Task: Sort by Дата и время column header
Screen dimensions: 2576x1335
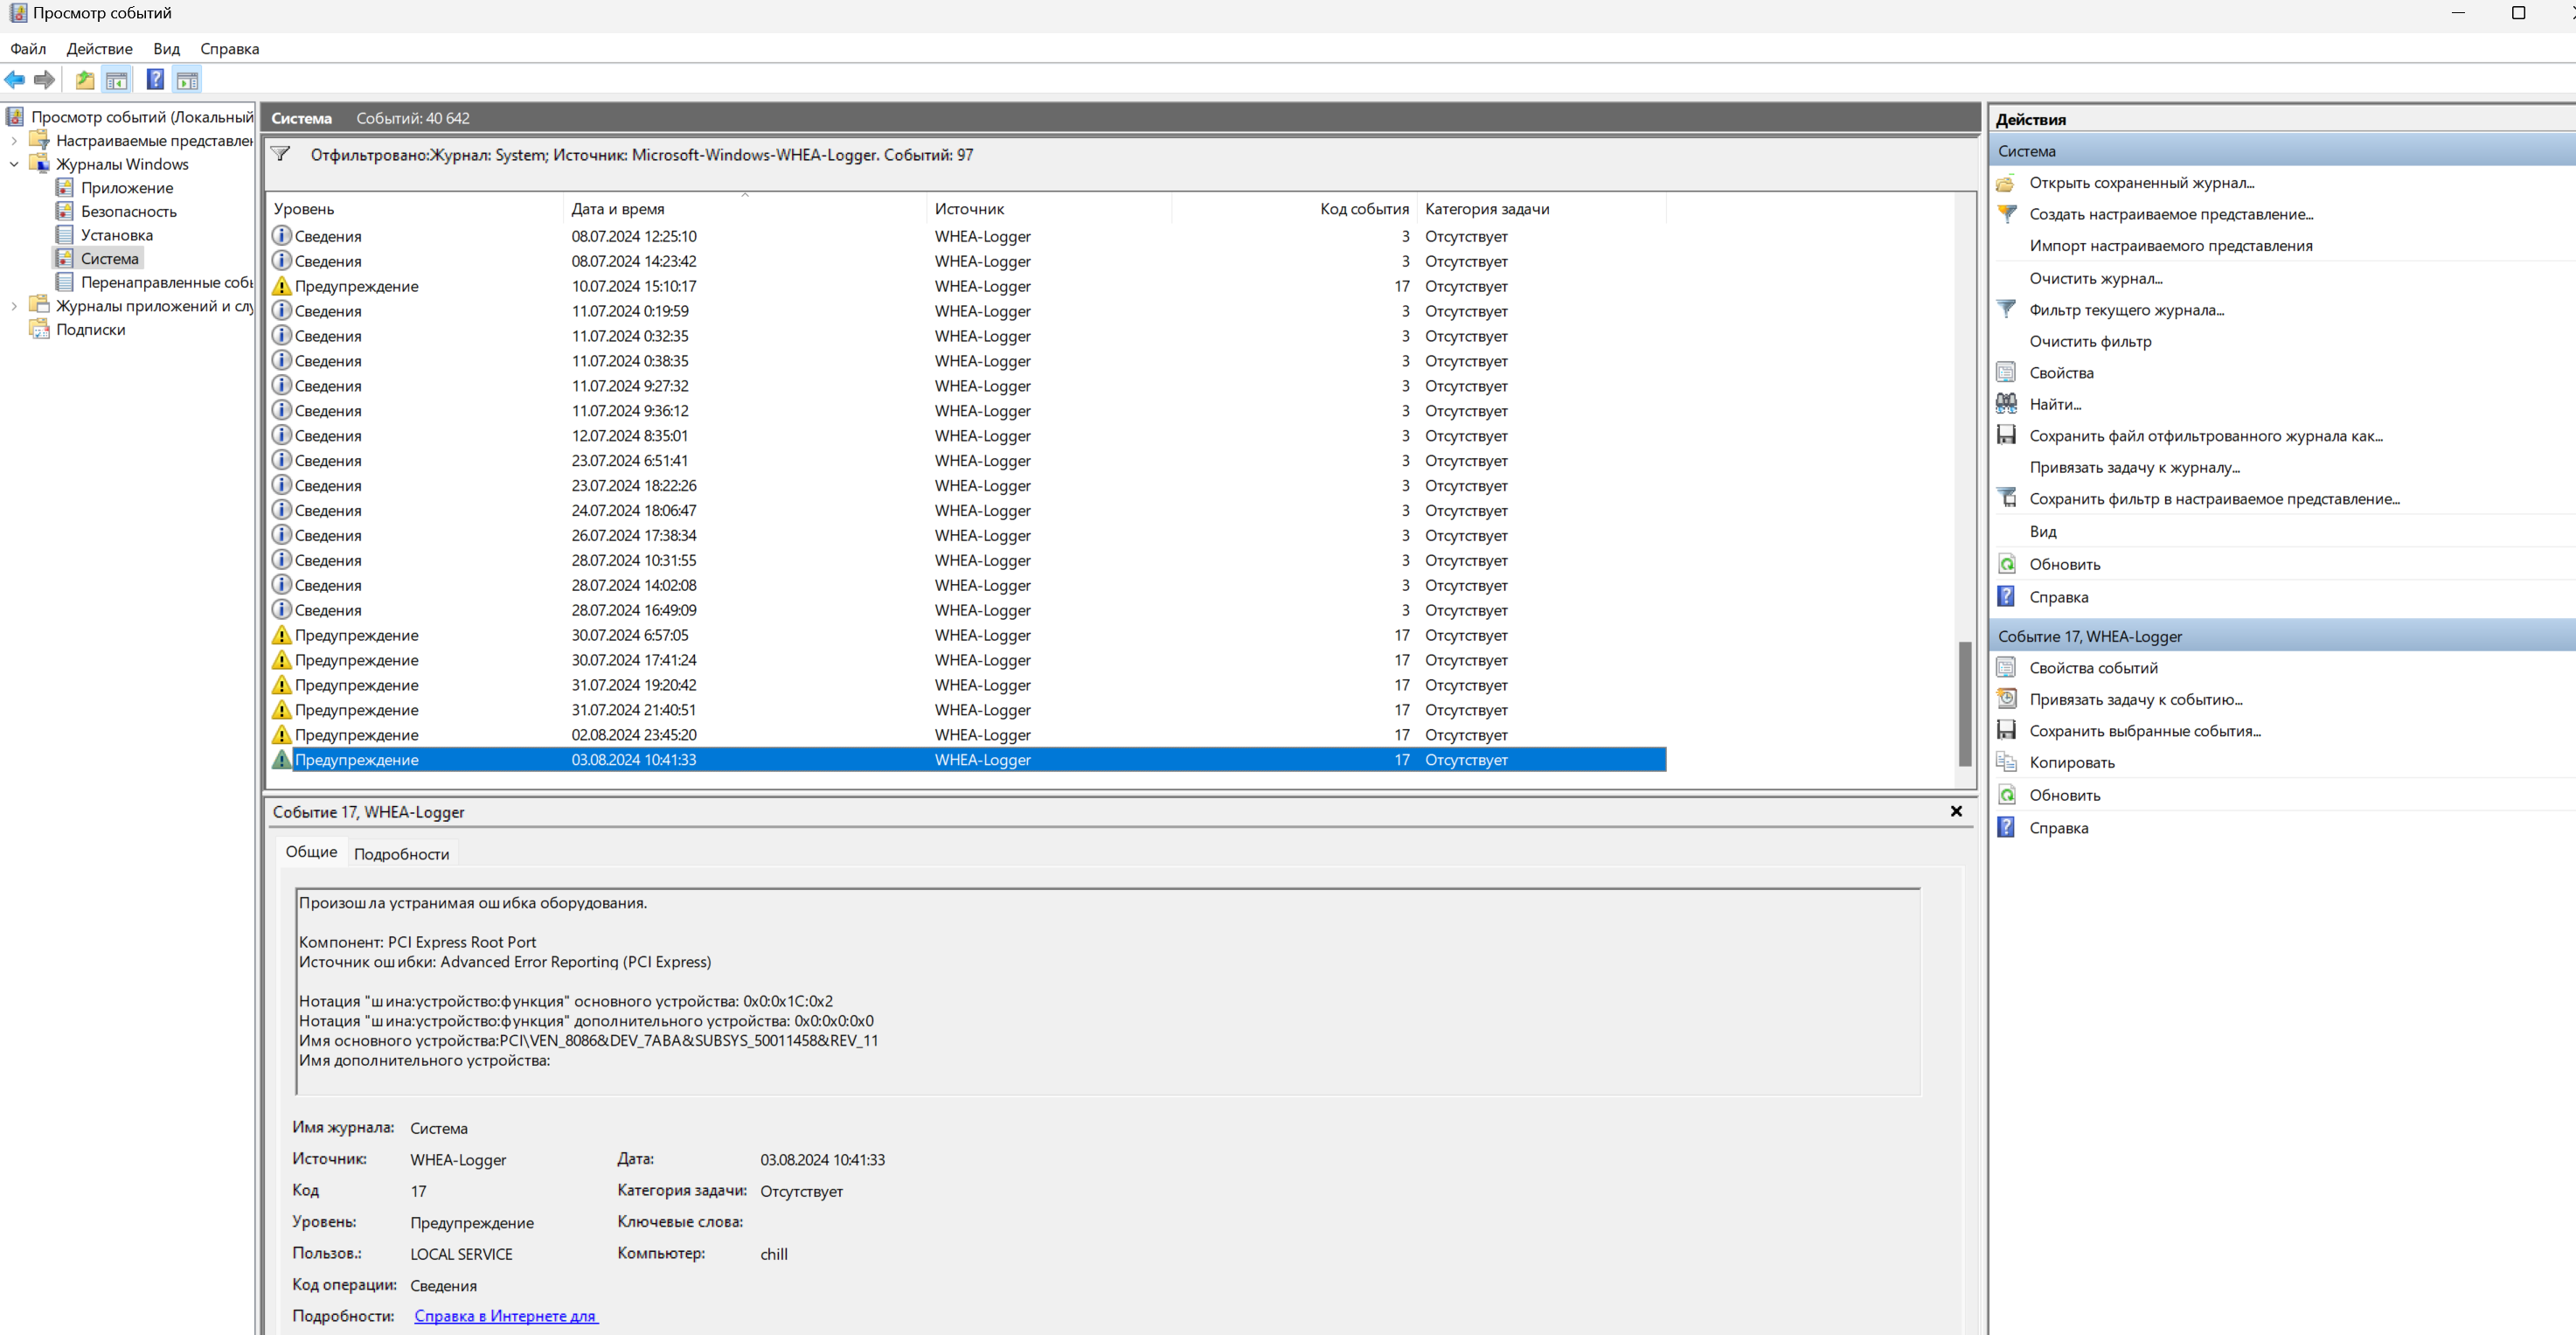Action: pyautogui.click(x=617, y=209)
